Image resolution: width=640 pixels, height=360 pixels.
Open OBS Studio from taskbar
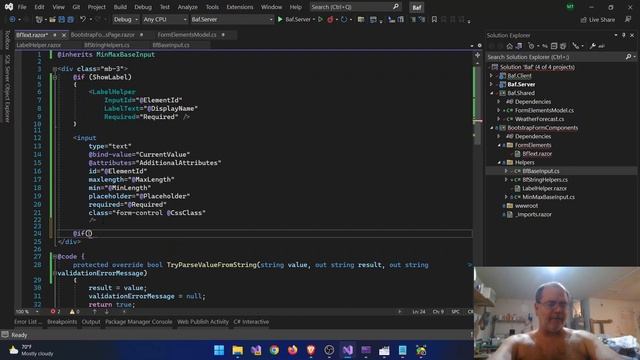pos(329,350)
